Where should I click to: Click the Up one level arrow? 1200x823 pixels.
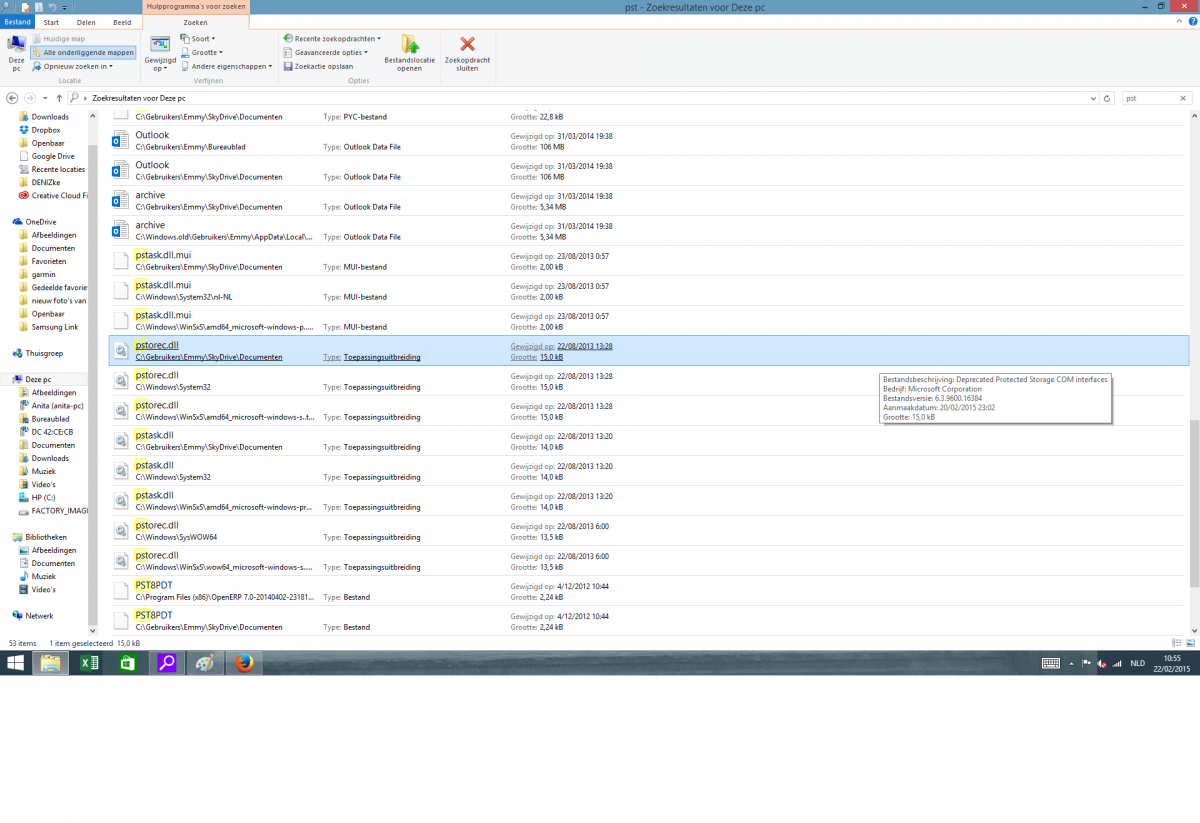60,98
